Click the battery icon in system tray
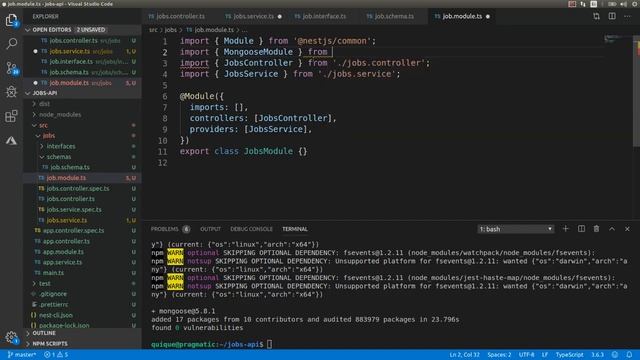 [x=612, y=4]
